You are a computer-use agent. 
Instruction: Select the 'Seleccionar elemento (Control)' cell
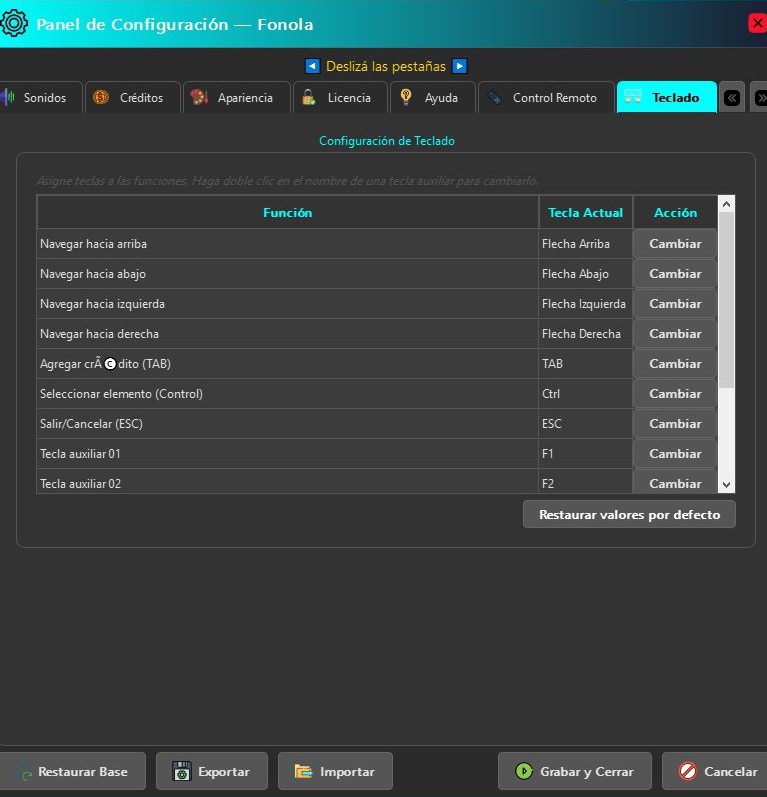click(x=288, y=394)
